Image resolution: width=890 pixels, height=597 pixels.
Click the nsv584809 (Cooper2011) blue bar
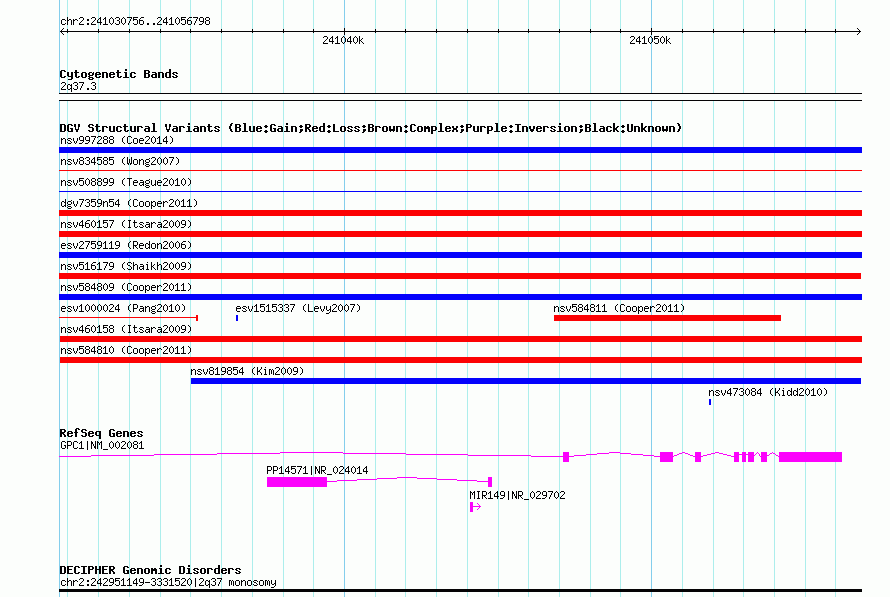point(460,297)
